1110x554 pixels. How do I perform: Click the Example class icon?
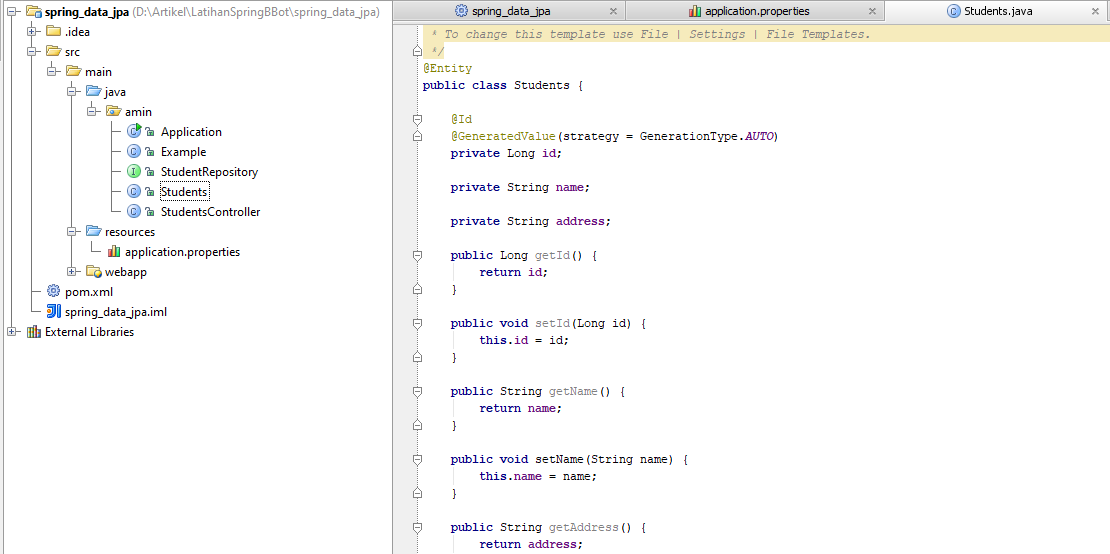(134, 152)
